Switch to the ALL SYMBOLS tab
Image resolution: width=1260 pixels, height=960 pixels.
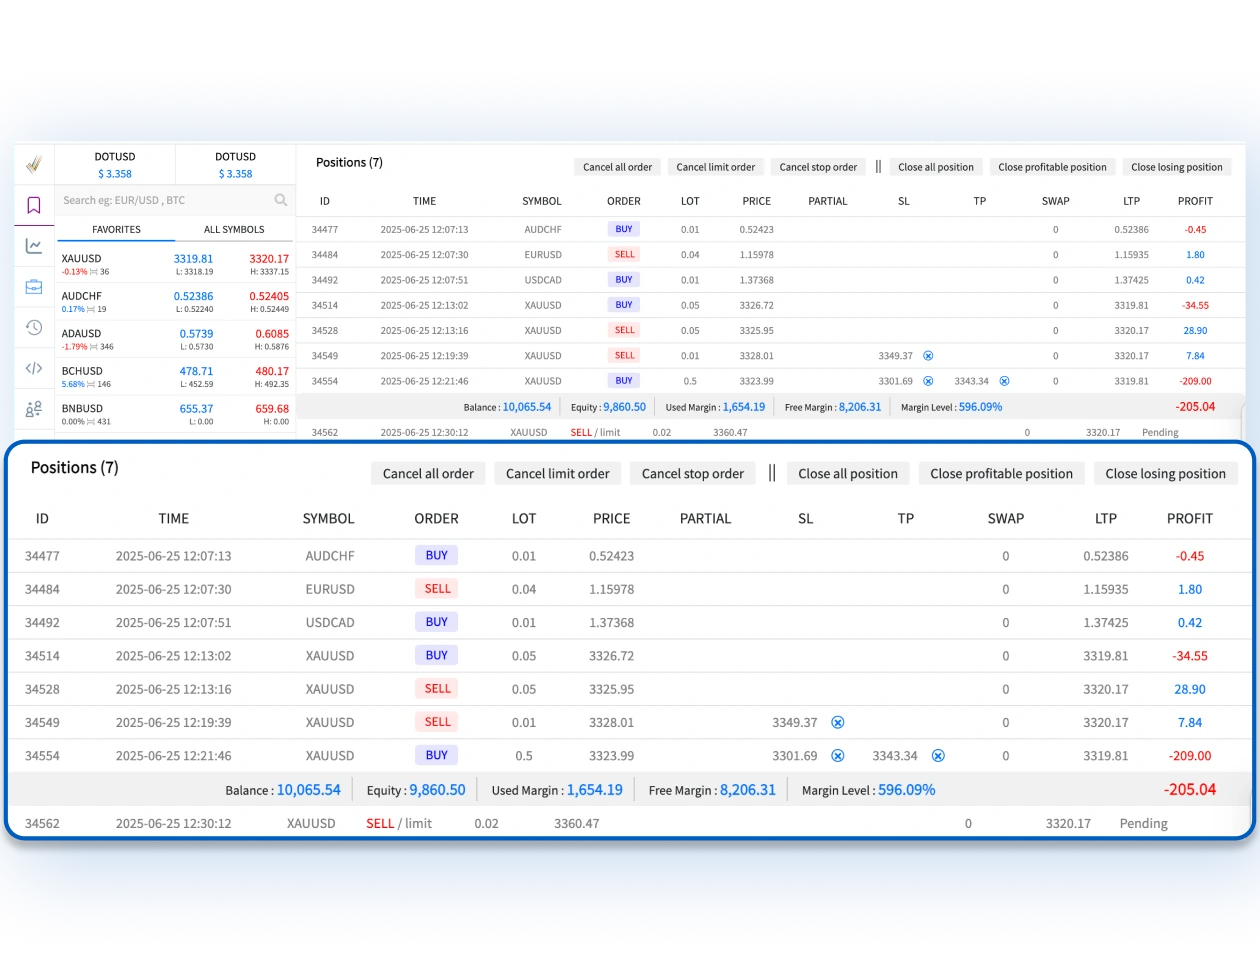(x=234, y=230)
